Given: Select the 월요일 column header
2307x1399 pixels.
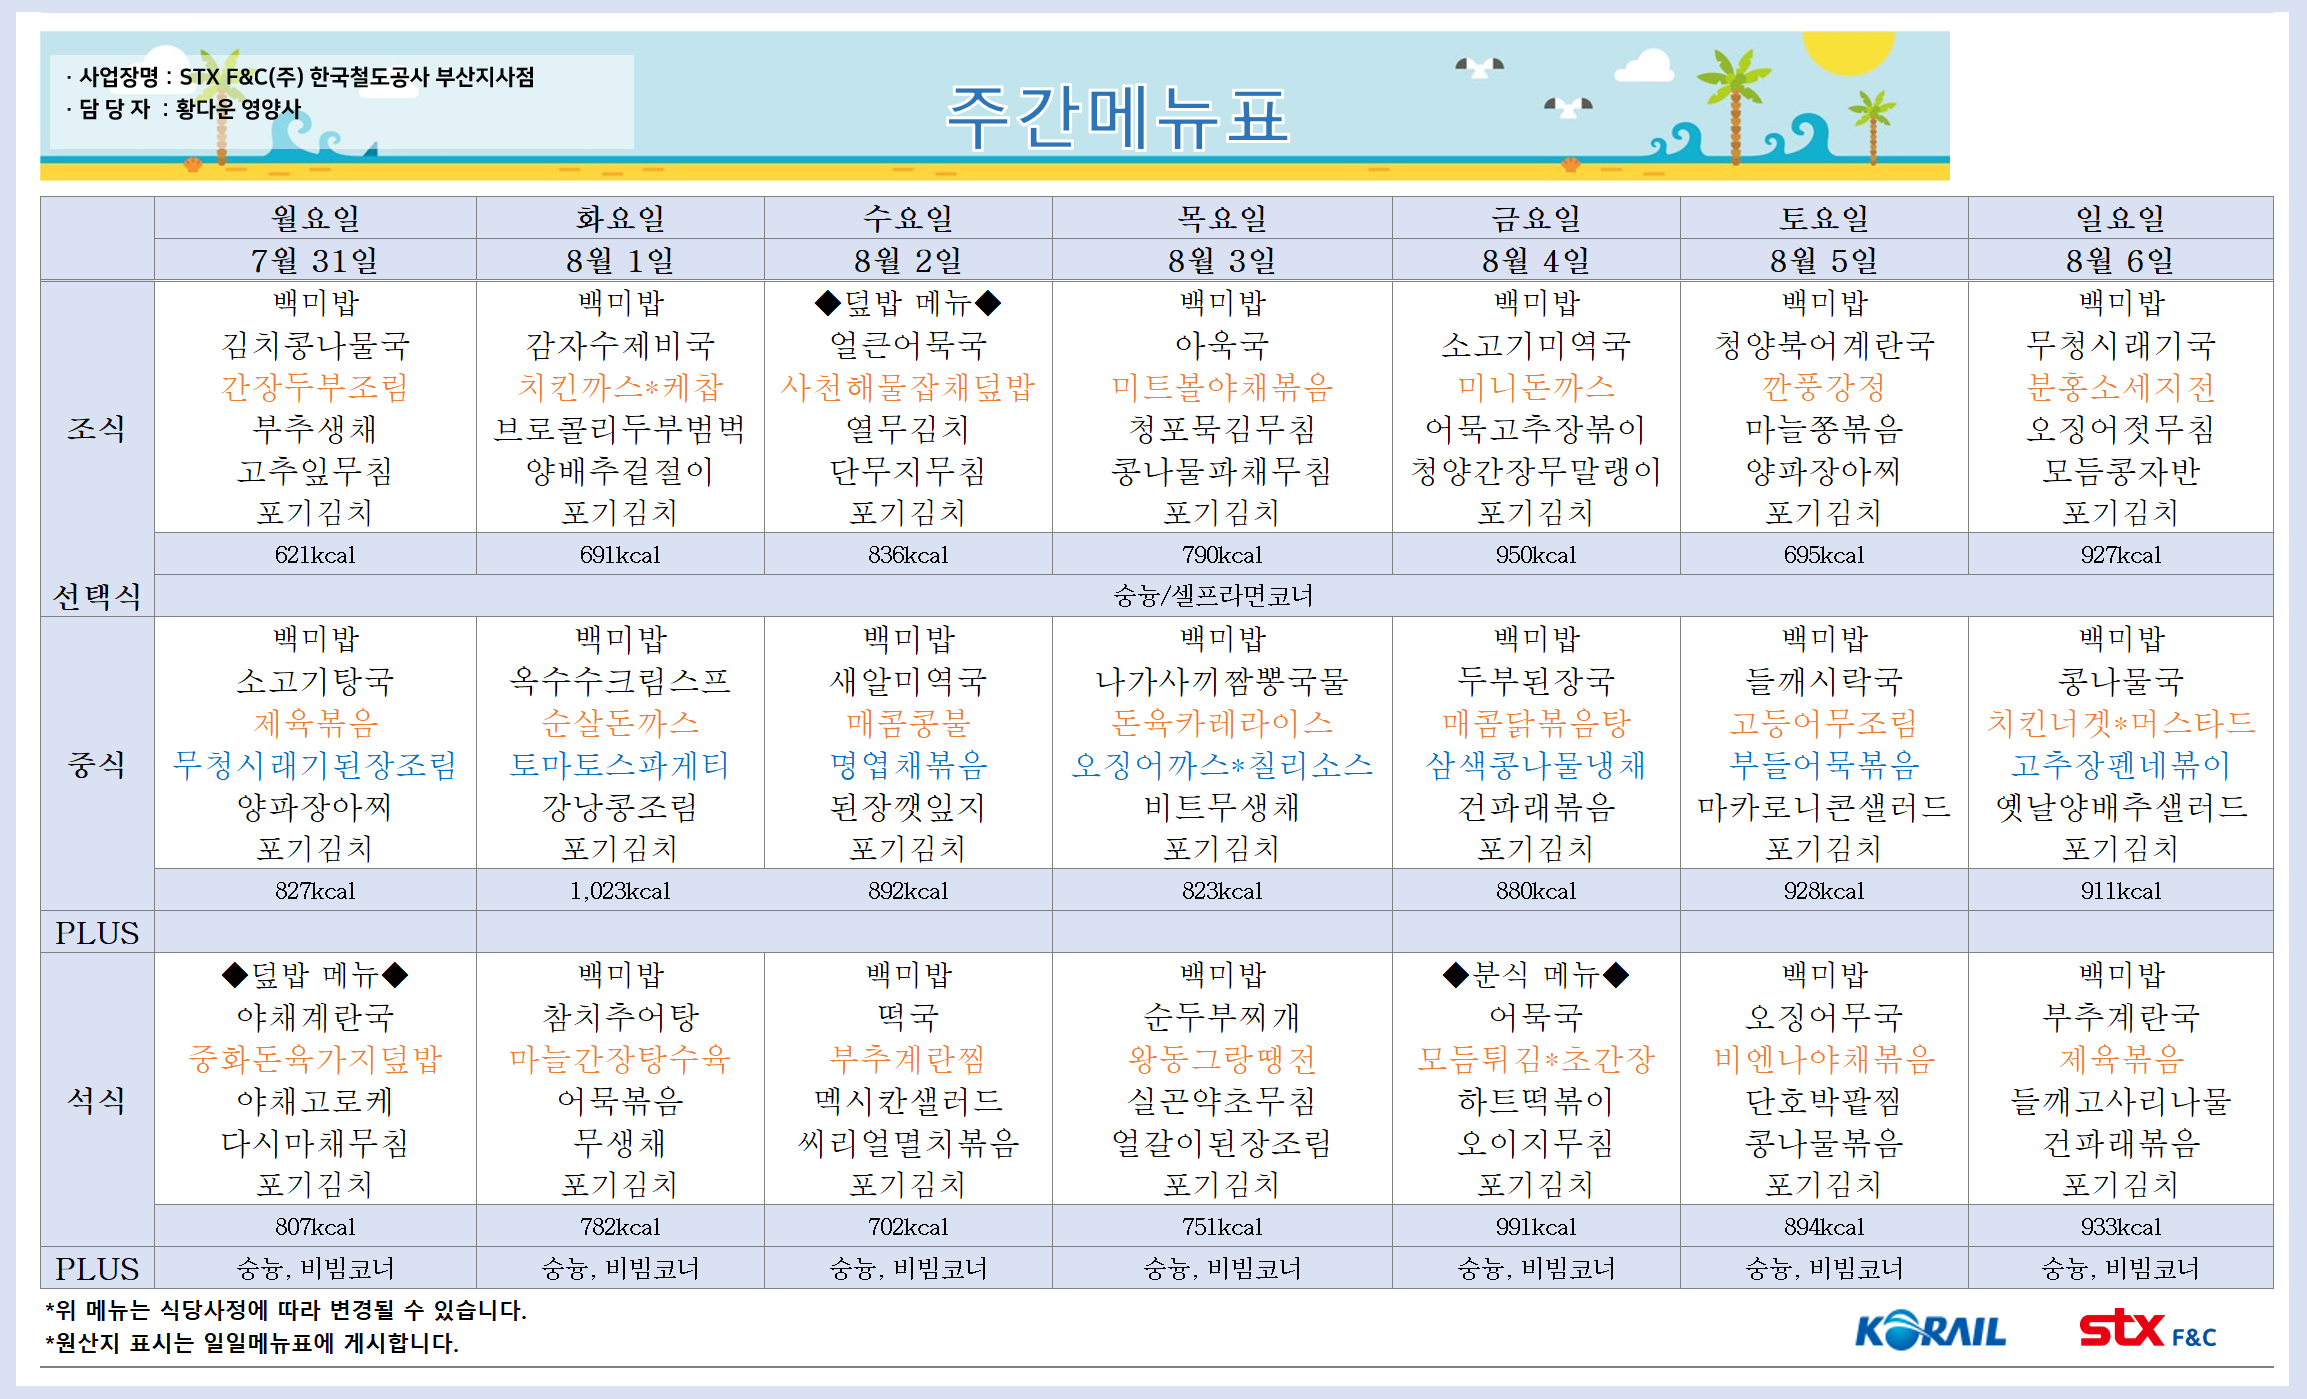Looking at the screenshot, I should pyautogui.click(x=315, y=218).
